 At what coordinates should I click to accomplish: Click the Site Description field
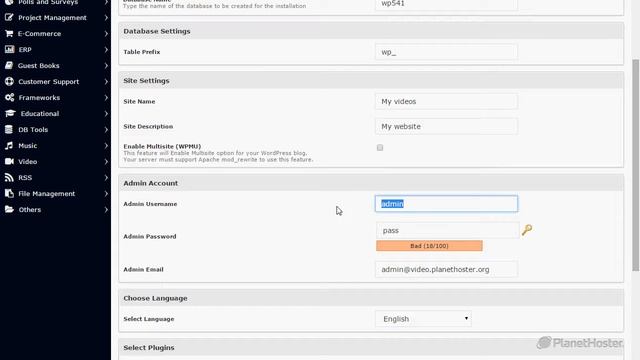coord(446,126)
